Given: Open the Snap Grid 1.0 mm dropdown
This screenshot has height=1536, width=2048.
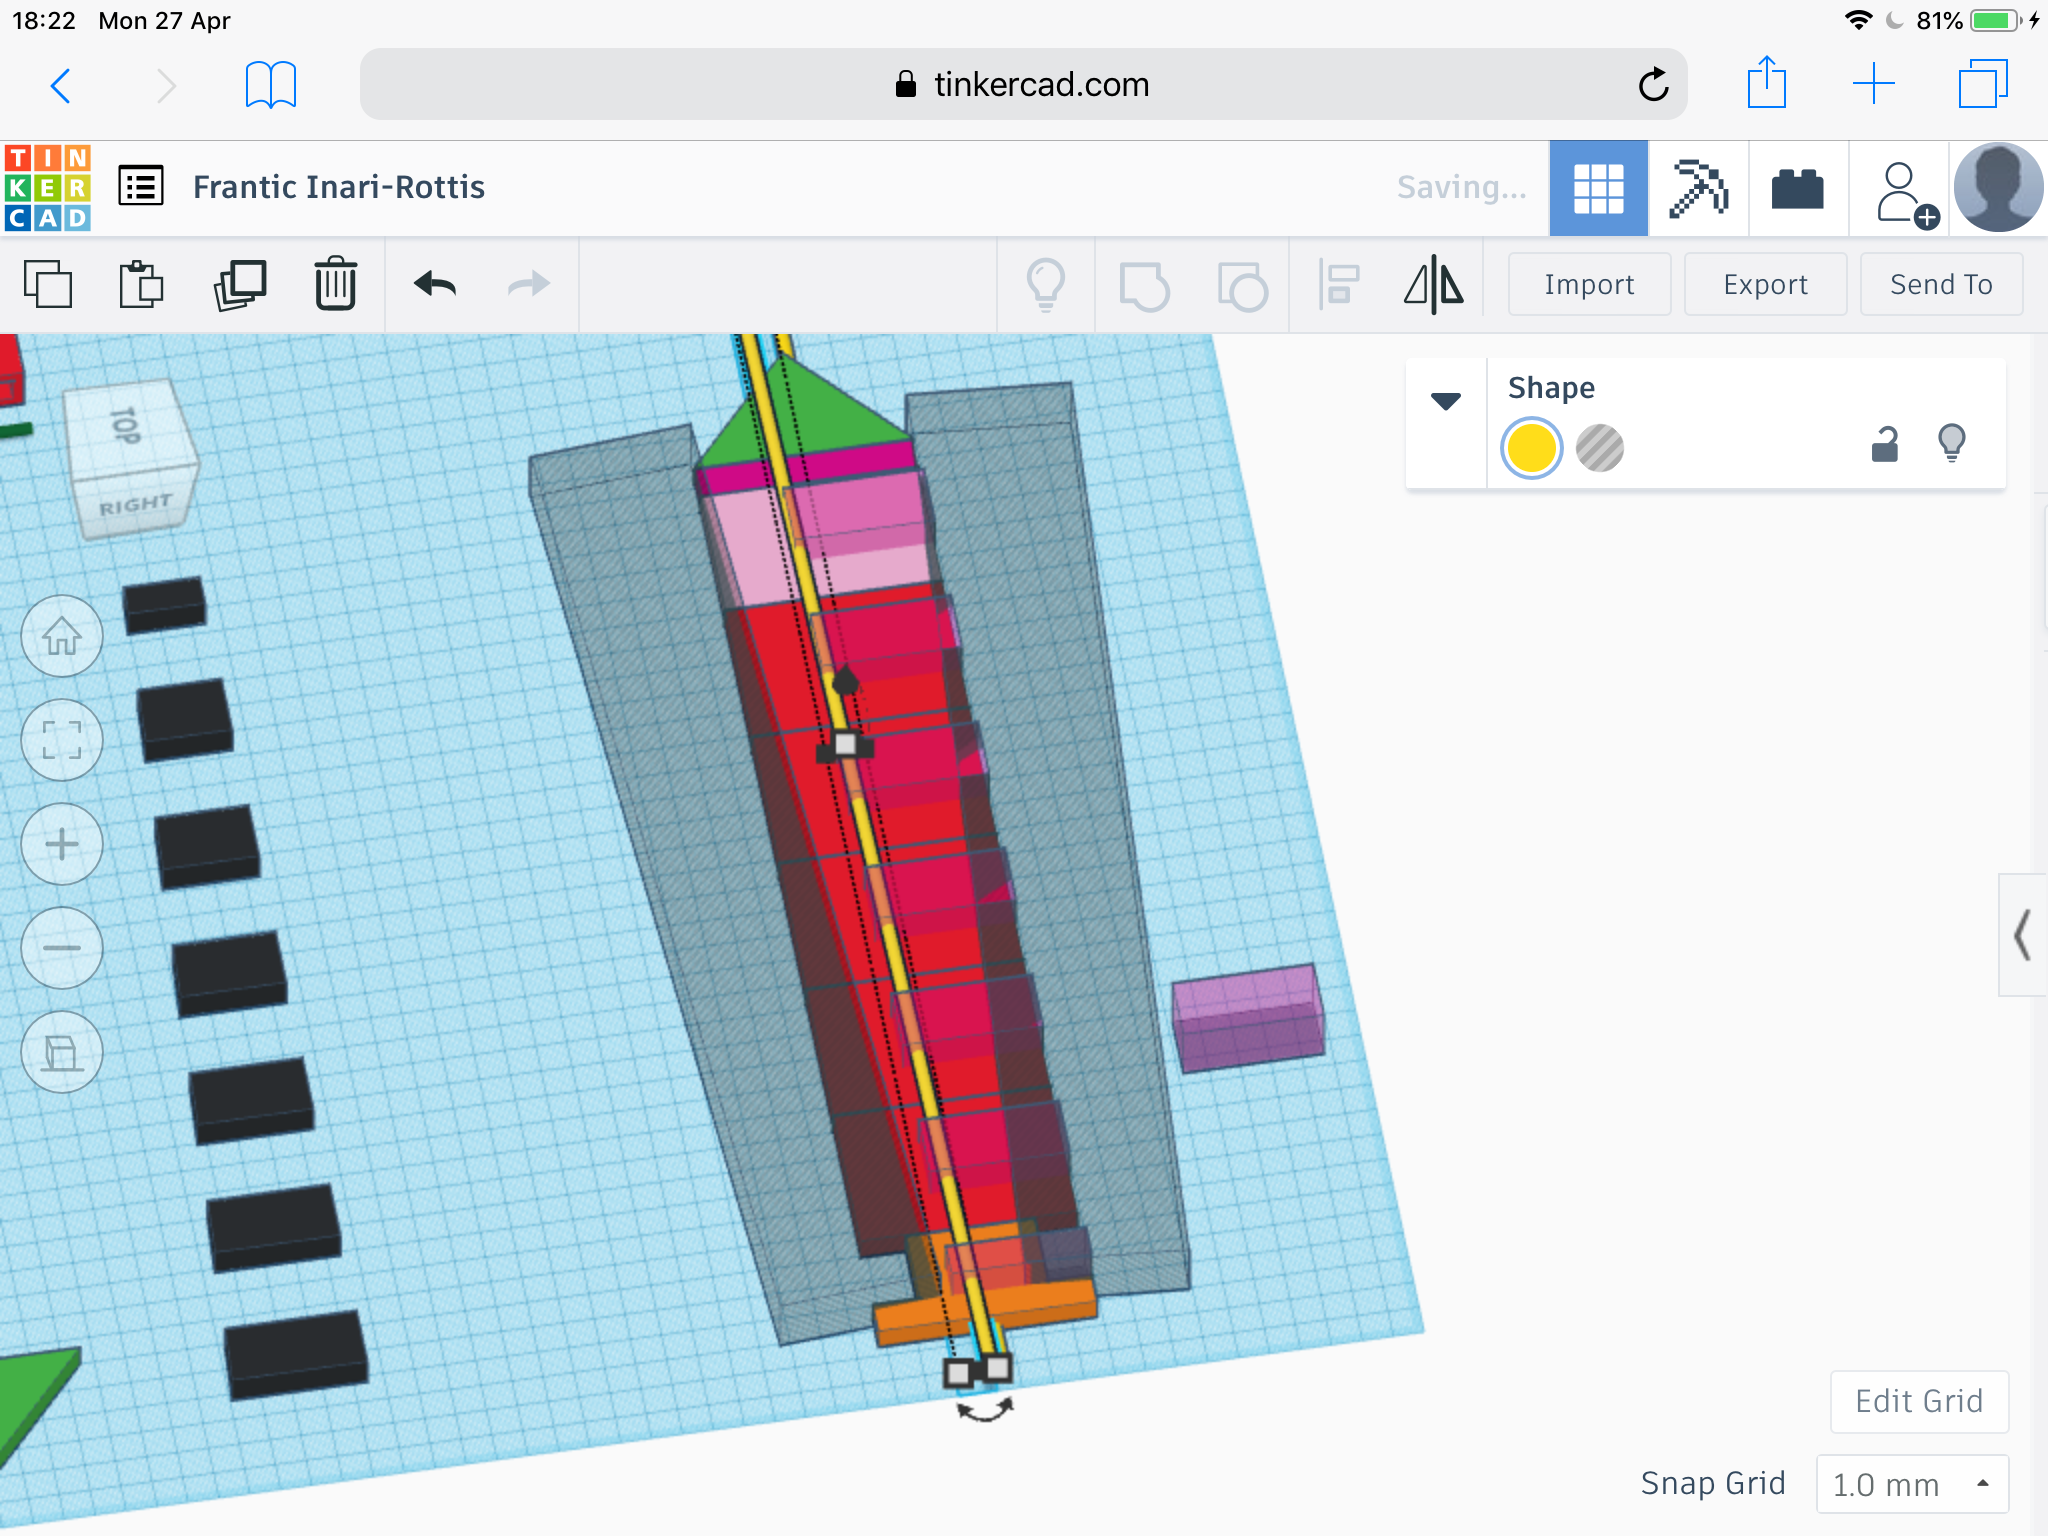Looking at the screenshot, I should point(1912,1484).
